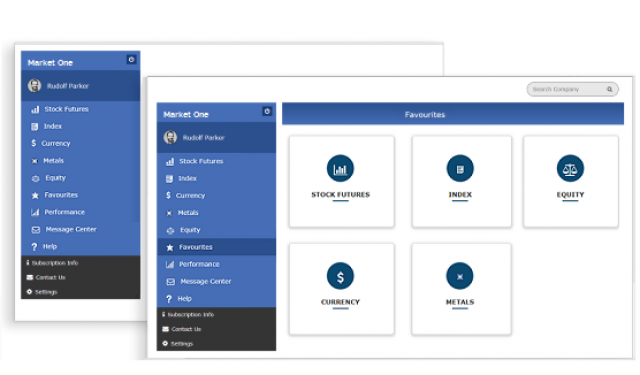Click power icon in back Market One panel
This screenshot has height=375, width=640.
point(131,60)
